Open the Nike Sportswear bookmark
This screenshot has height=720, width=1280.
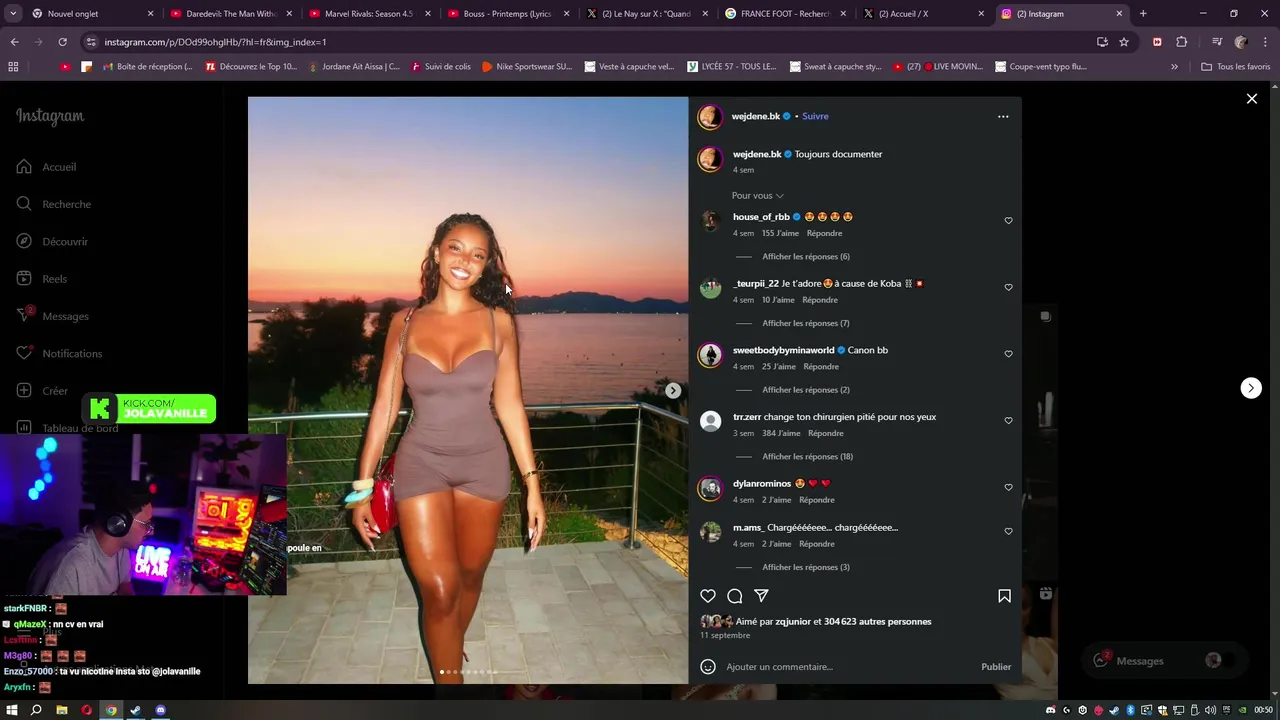pos(526,67)
